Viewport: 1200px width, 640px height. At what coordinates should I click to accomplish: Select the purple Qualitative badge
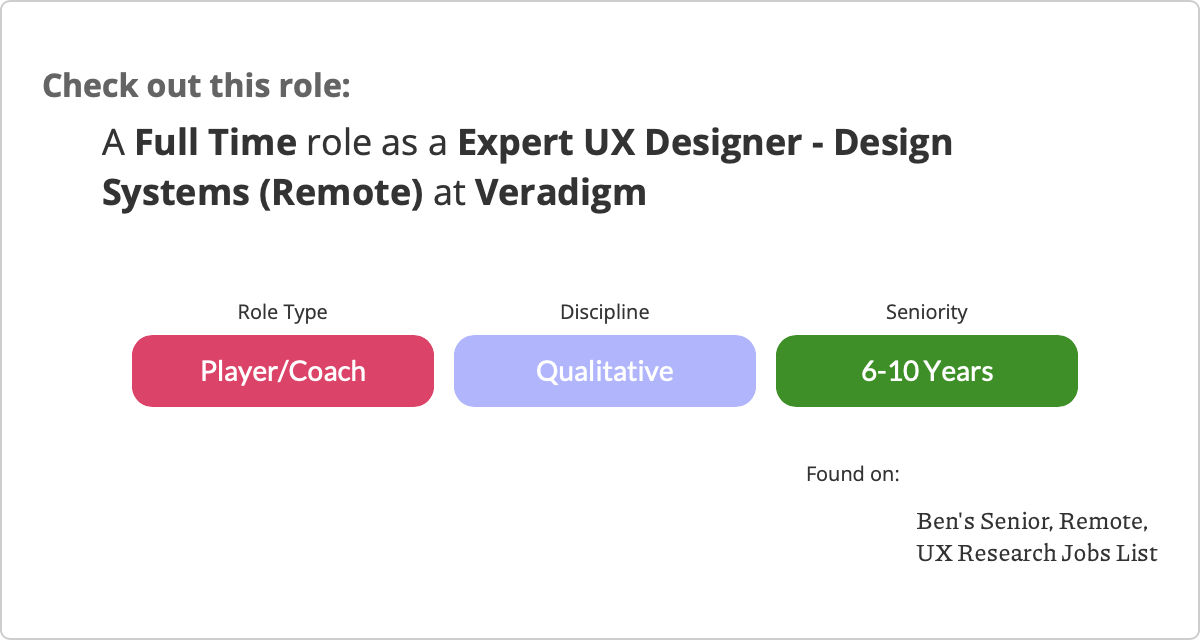(x=605, y=371)
